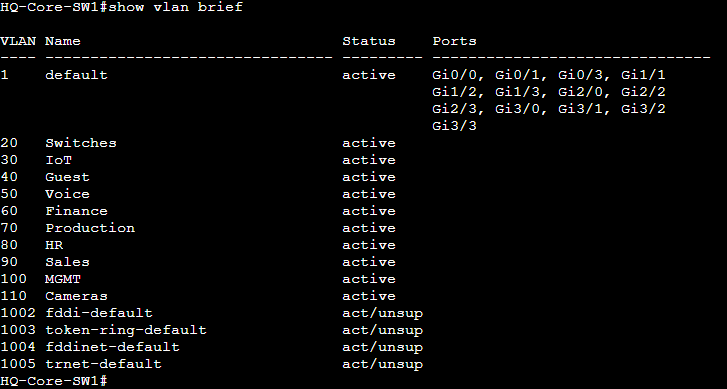Screen dimensions: 727x389
Task: Click the default VLAN name
Action: coord(77,75)
